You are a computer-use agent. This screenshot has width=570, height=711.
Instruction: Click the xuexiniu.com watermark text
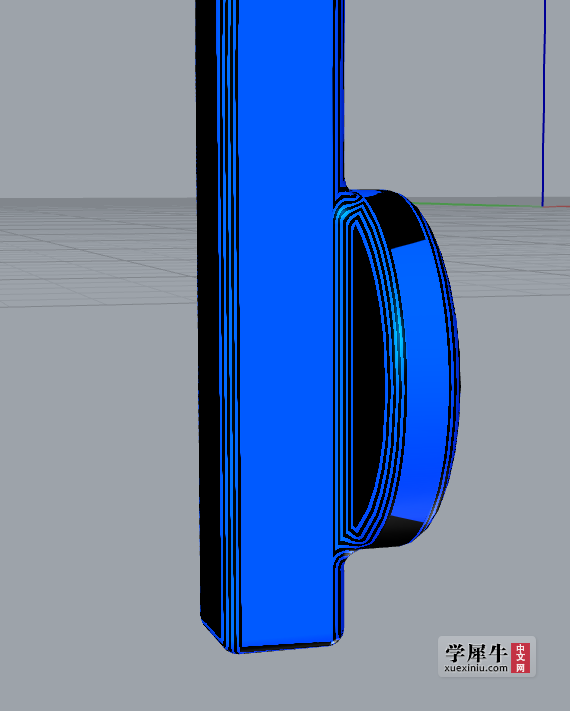476,668
